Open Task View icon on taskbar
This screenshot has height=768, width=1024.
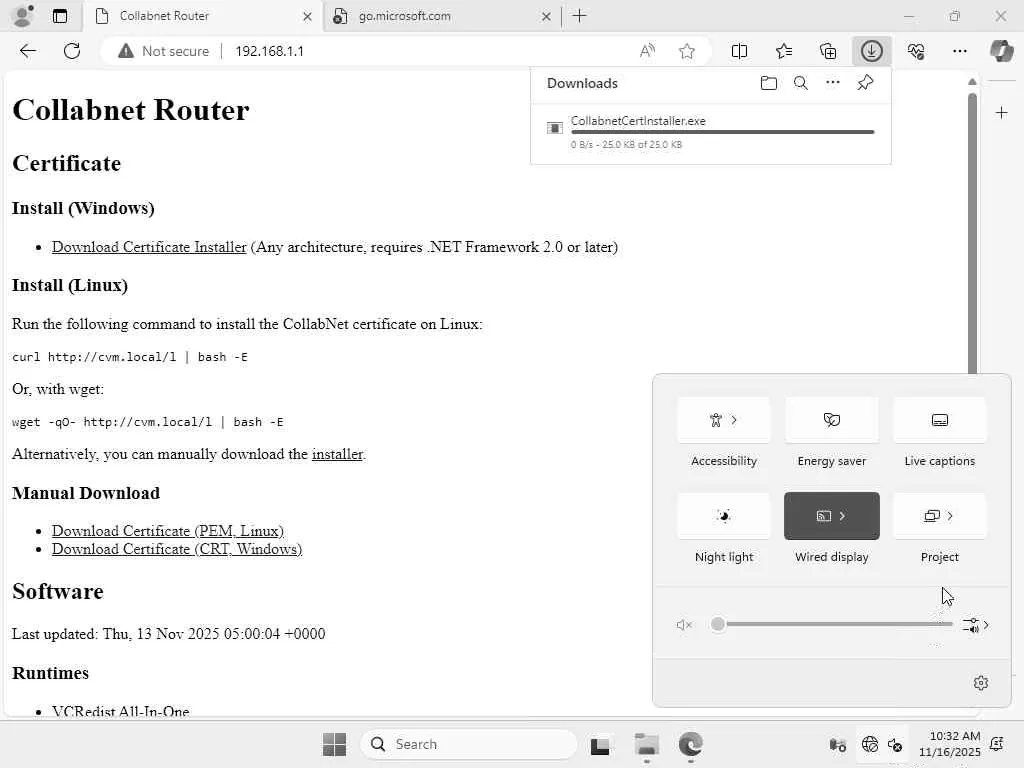tap(600, 744)
